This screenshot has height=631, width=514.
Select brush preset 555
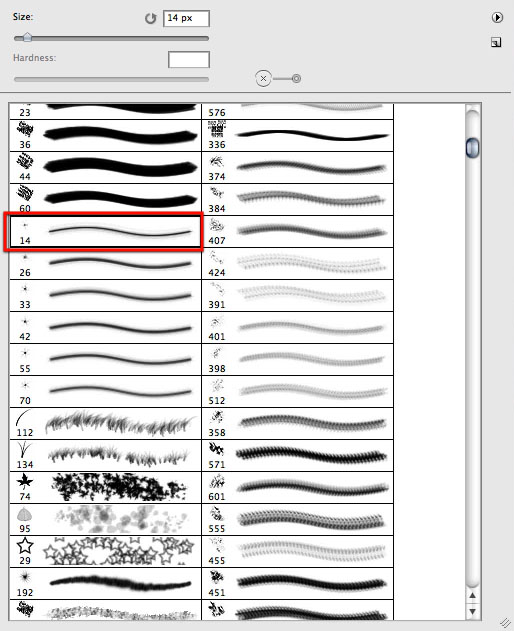pos(297,520)
